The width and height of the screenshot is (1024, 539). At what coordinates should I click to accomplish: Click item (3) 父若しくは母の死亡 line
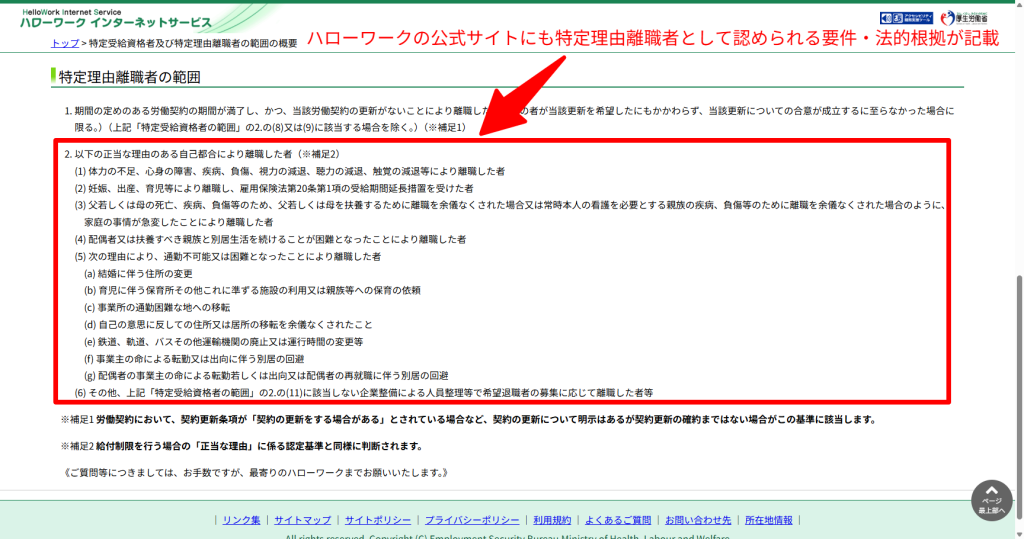click(x=510, y=214)
